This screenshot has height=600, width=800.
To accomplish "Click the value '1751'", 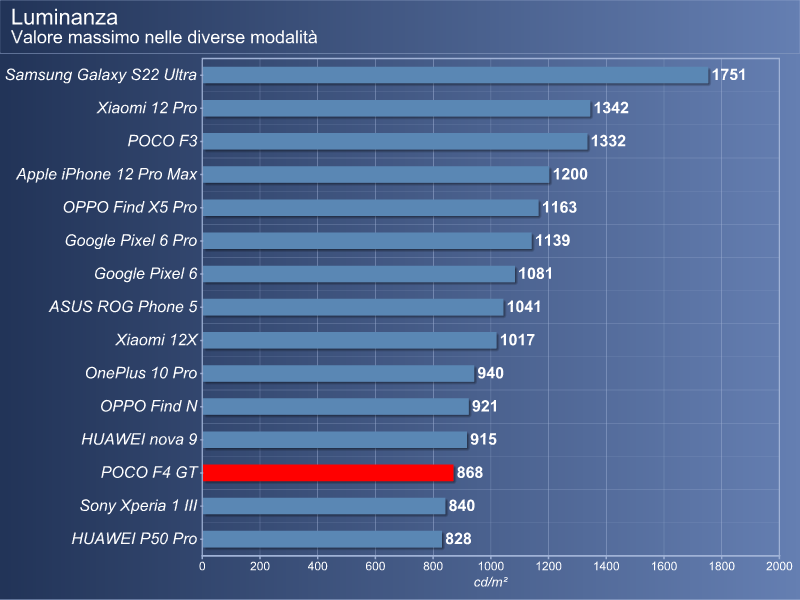I will pos(729,75).
